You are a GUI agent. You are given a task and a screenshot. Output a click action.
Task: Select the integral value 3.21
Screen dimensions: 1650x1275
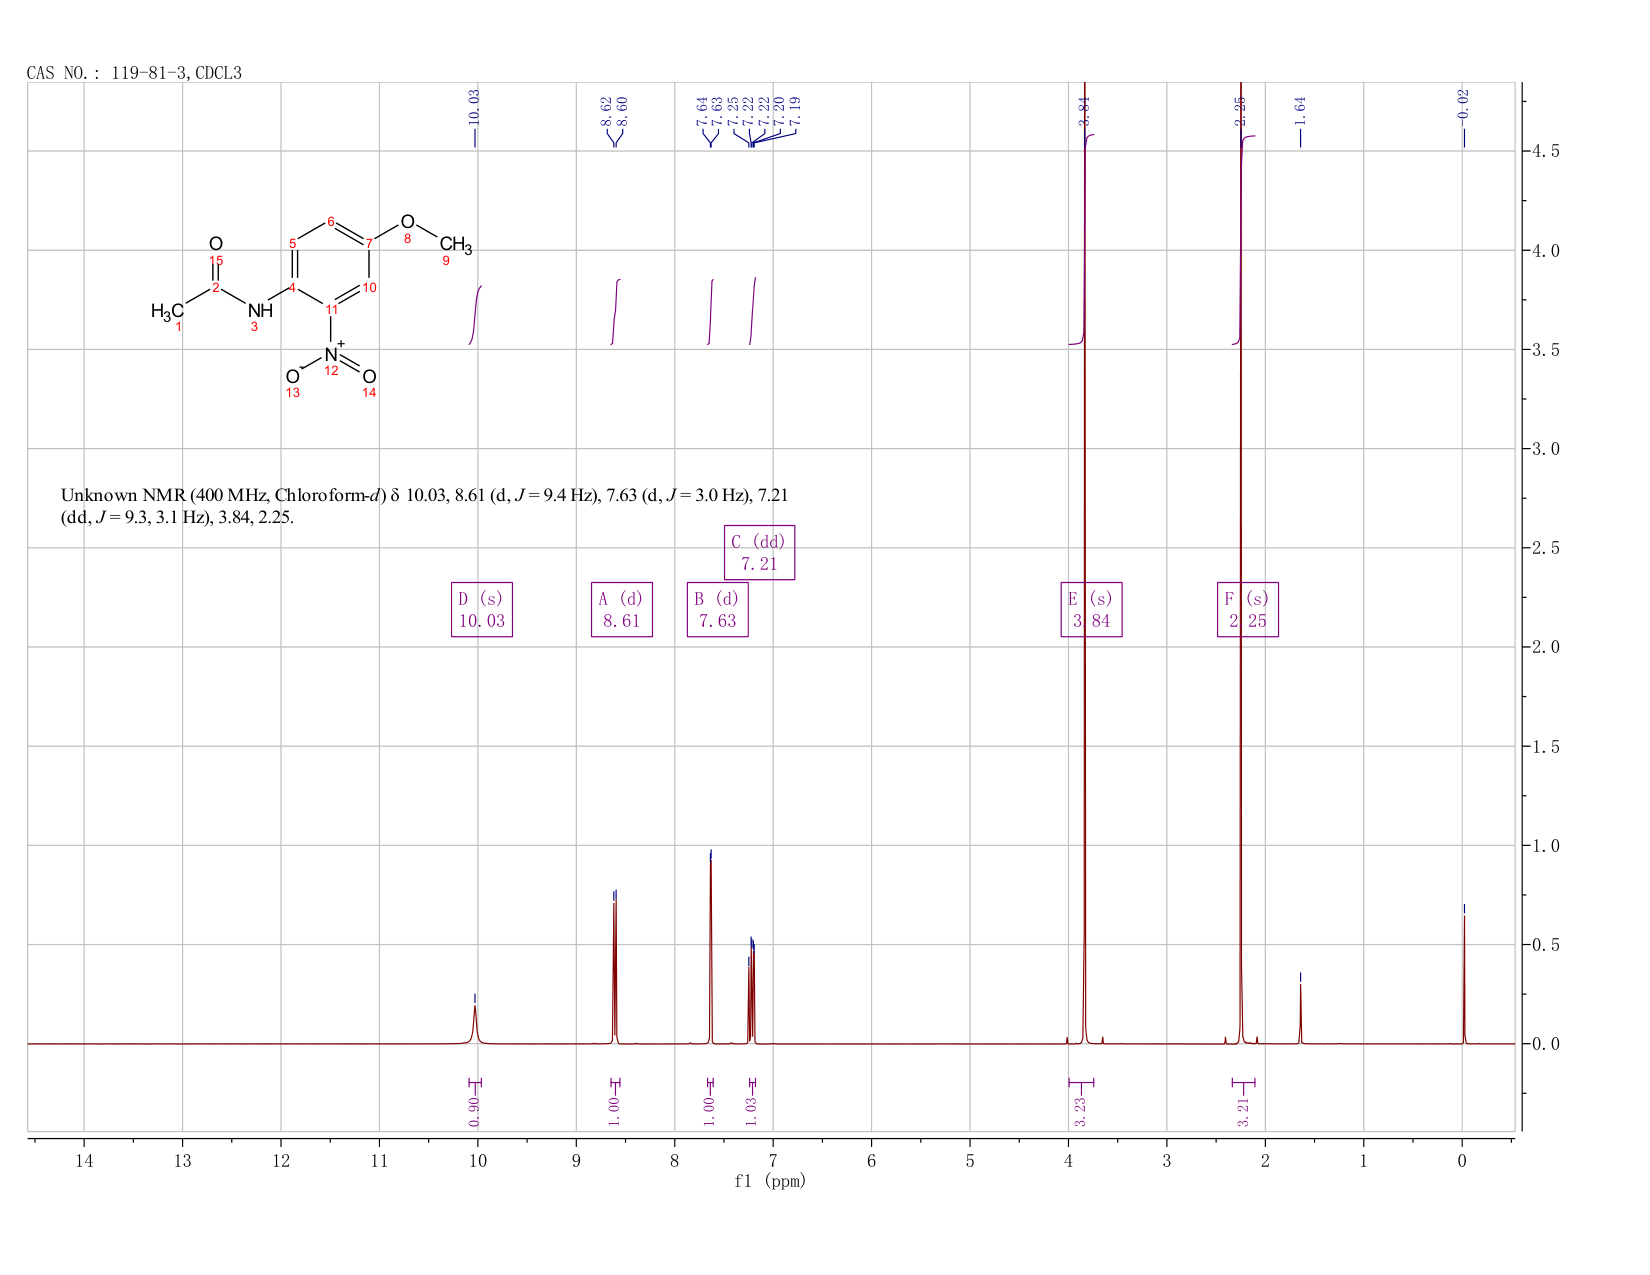(1243, 1110)
